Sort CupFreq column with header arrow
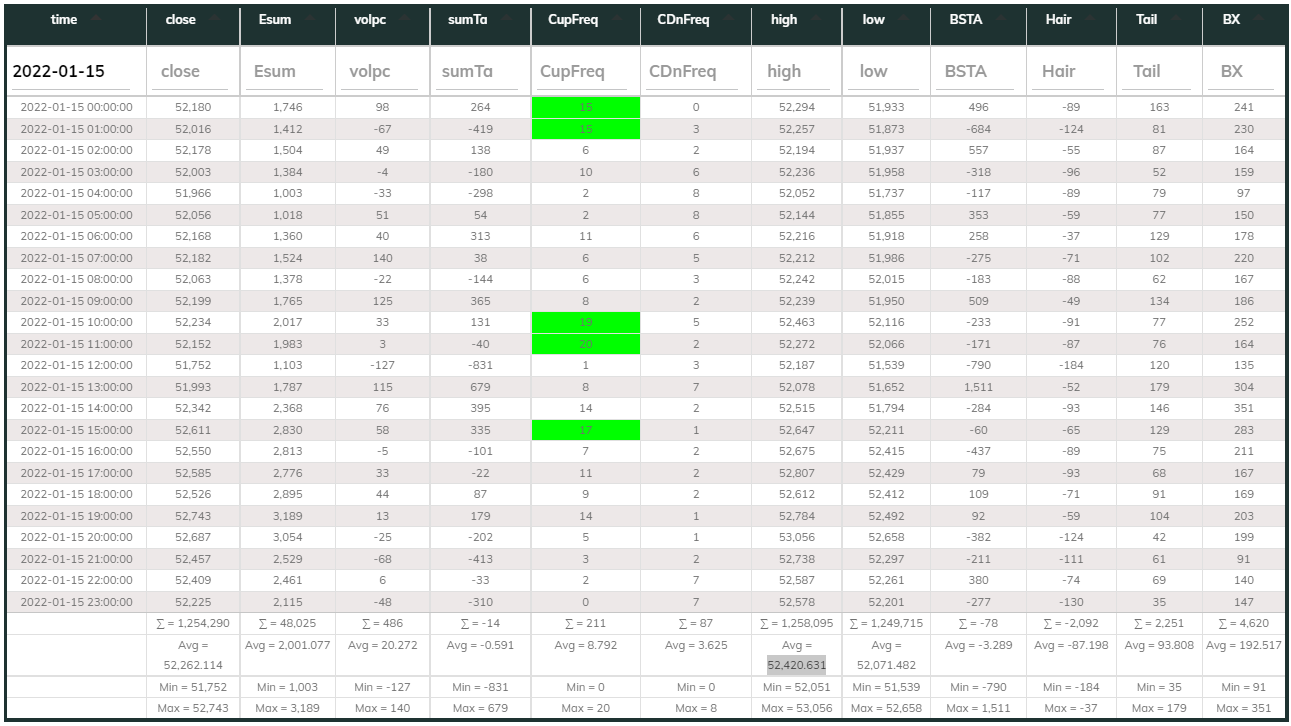The width and height of the screenshot is (1291, 726). (615, 20)
